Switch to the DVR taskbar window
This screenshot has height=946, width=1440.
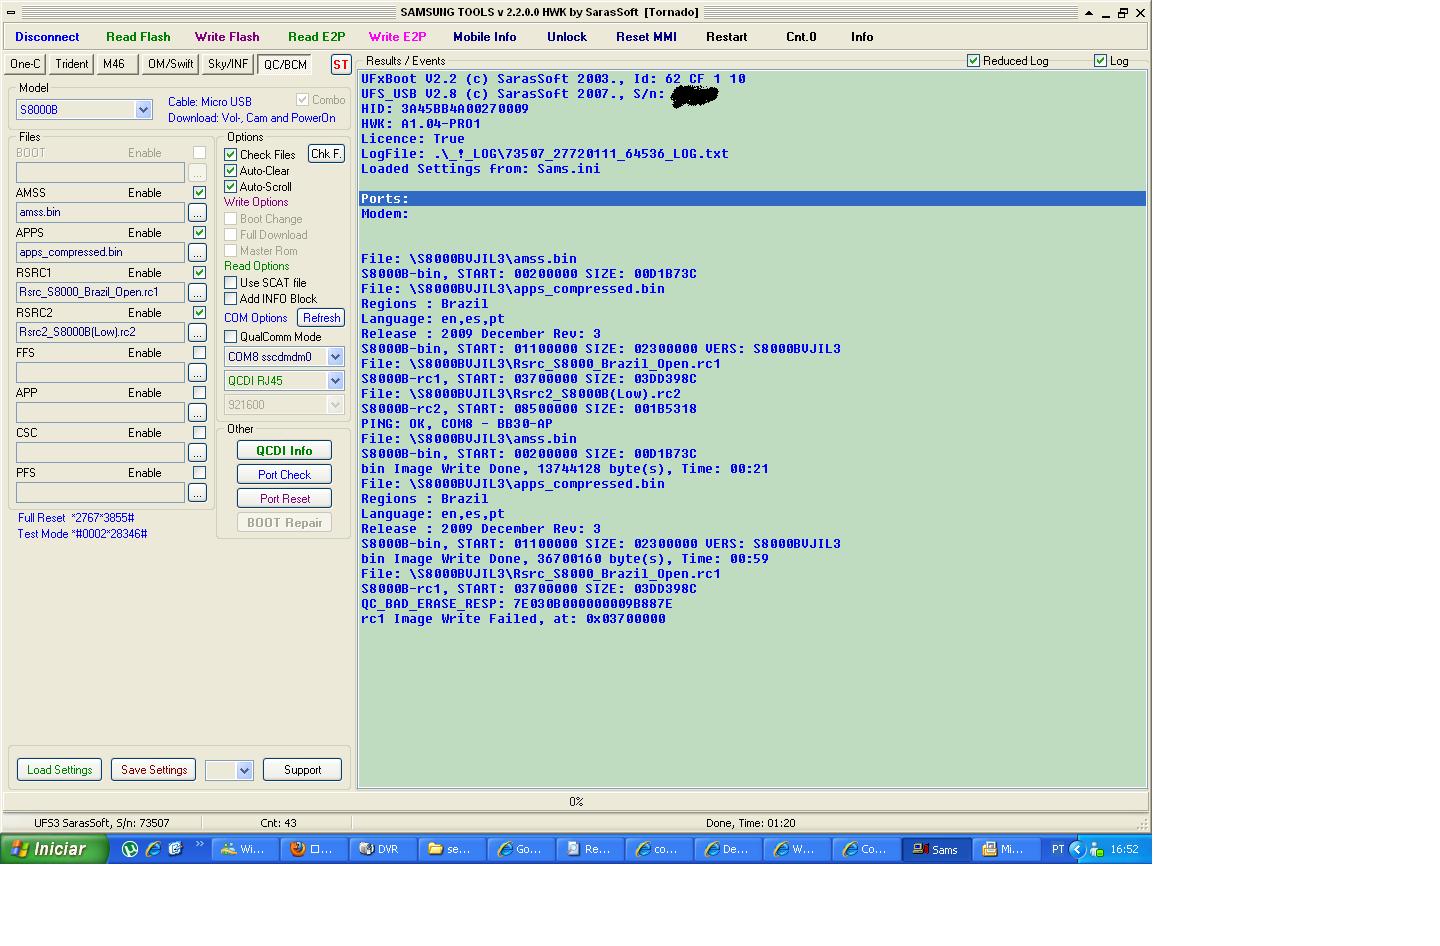[383, 849]
